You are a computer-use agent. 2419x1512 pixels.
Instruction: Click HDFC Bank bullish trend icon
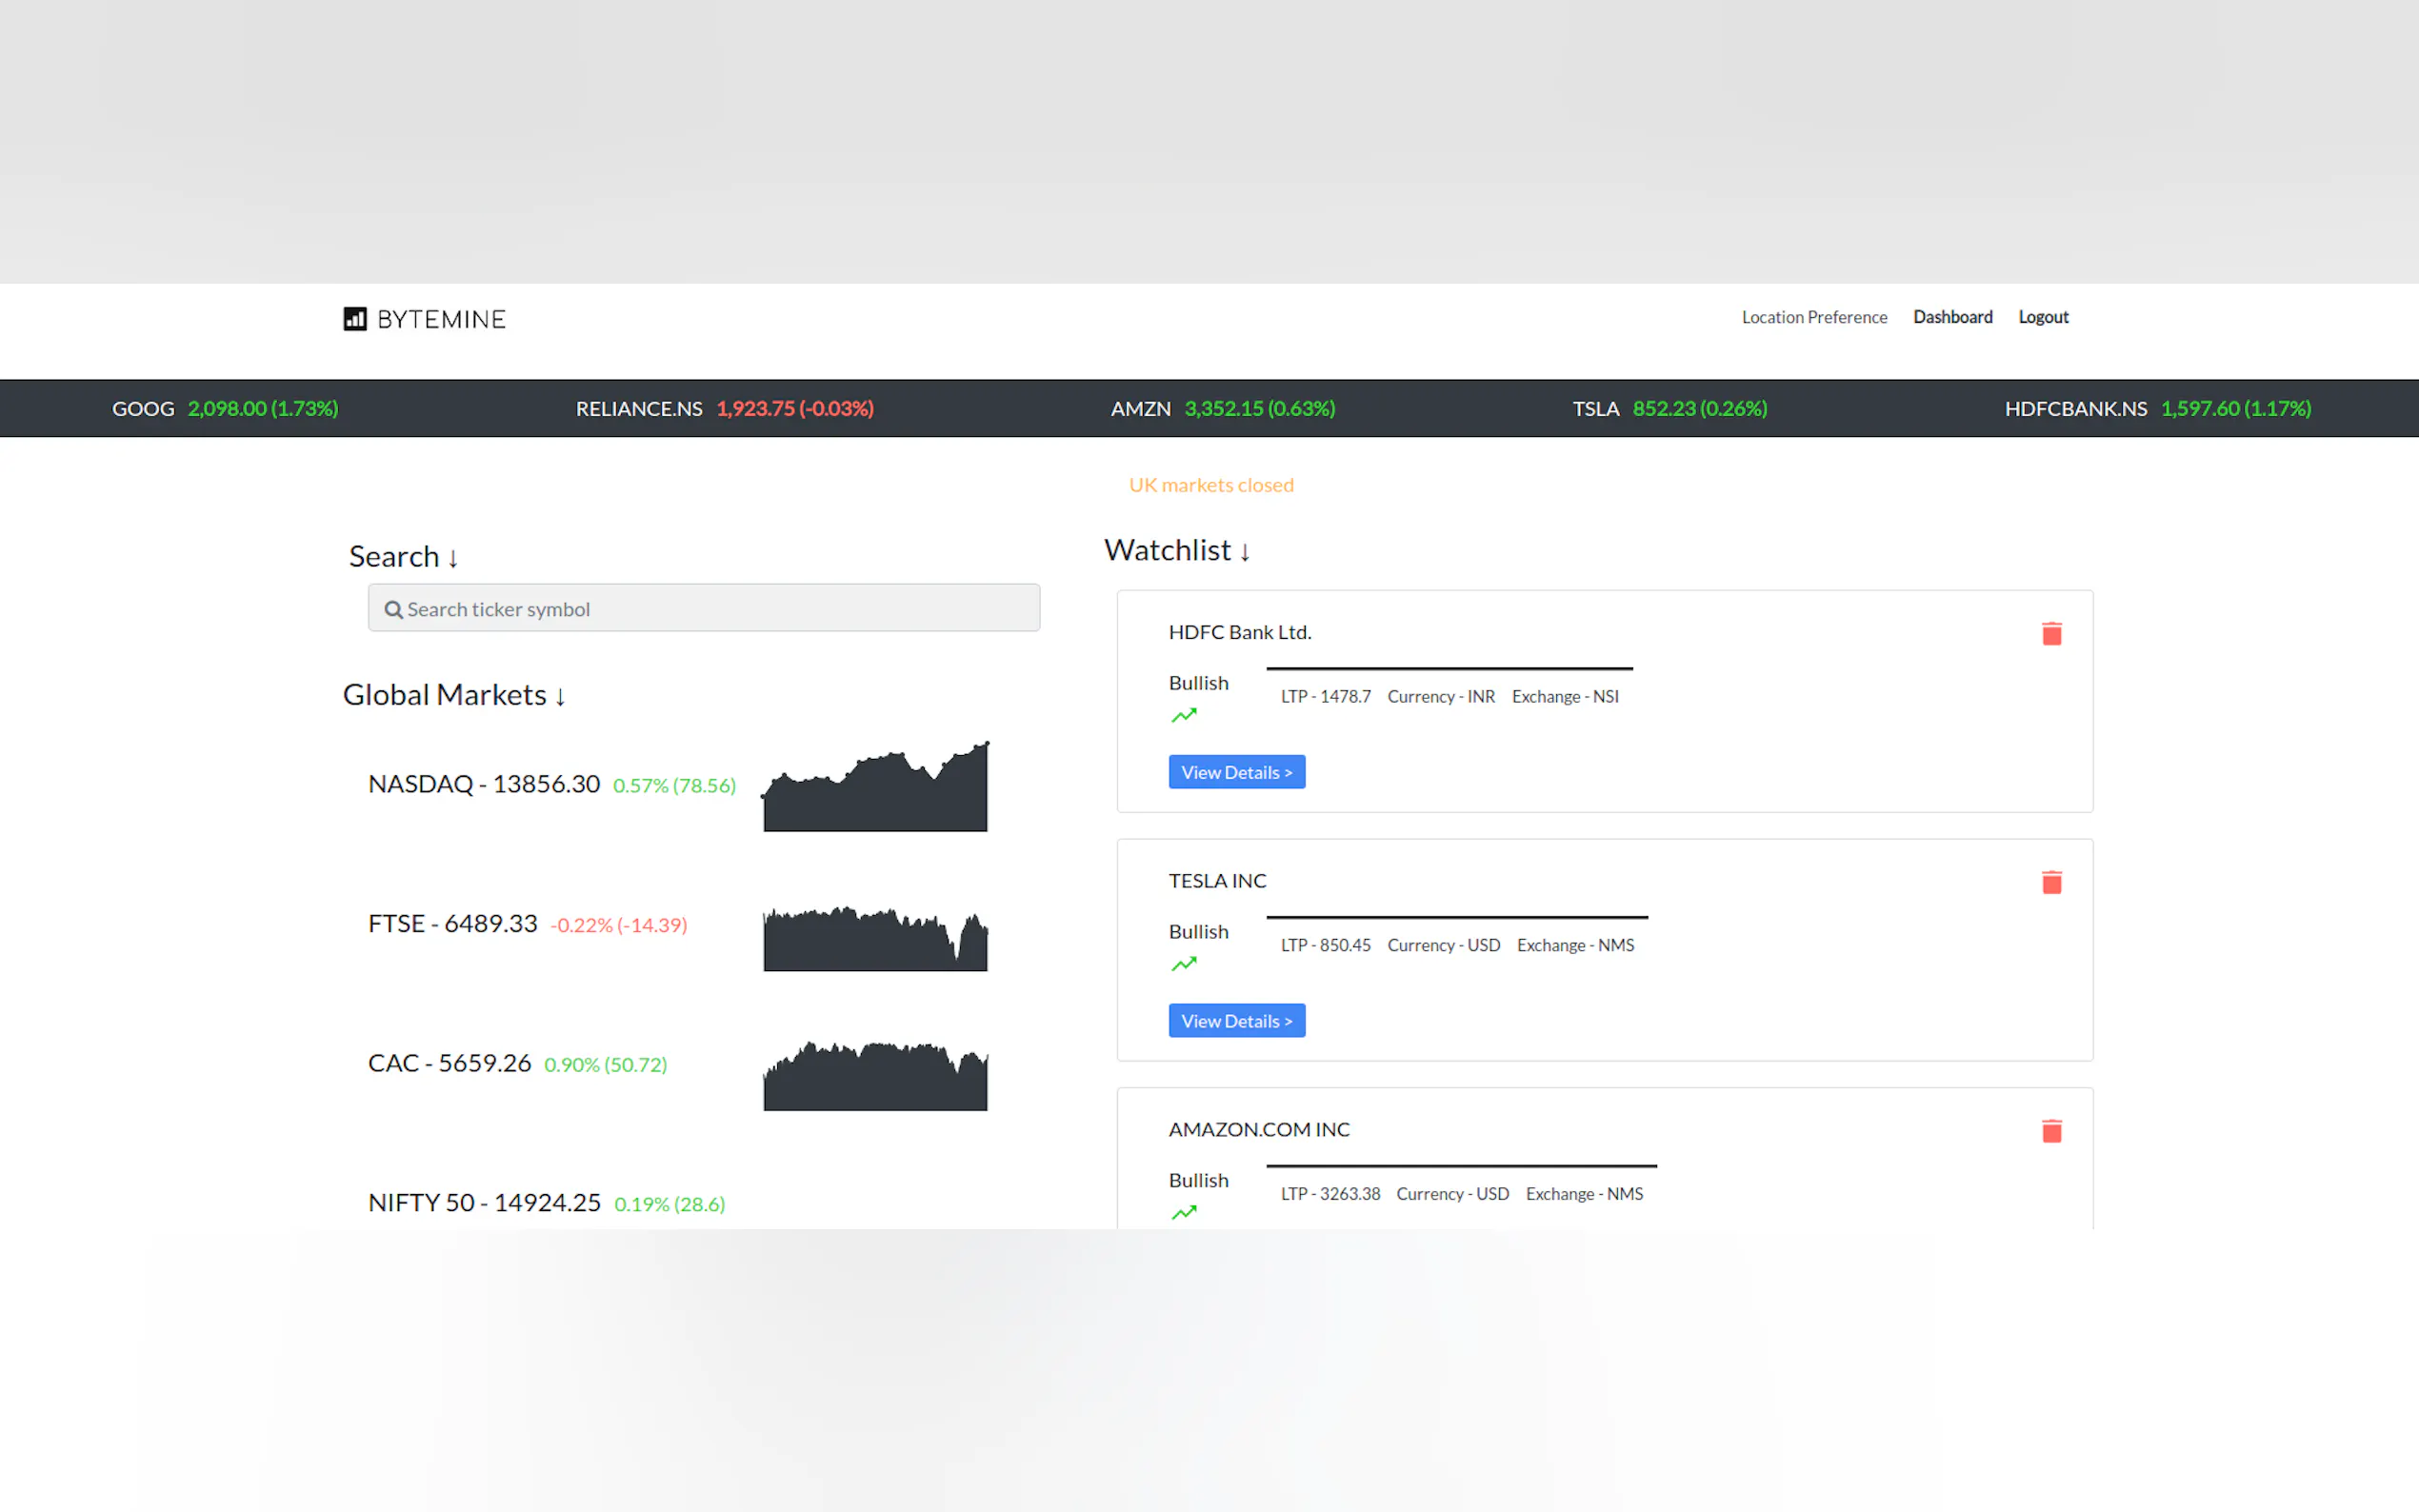pos(1184,716)
